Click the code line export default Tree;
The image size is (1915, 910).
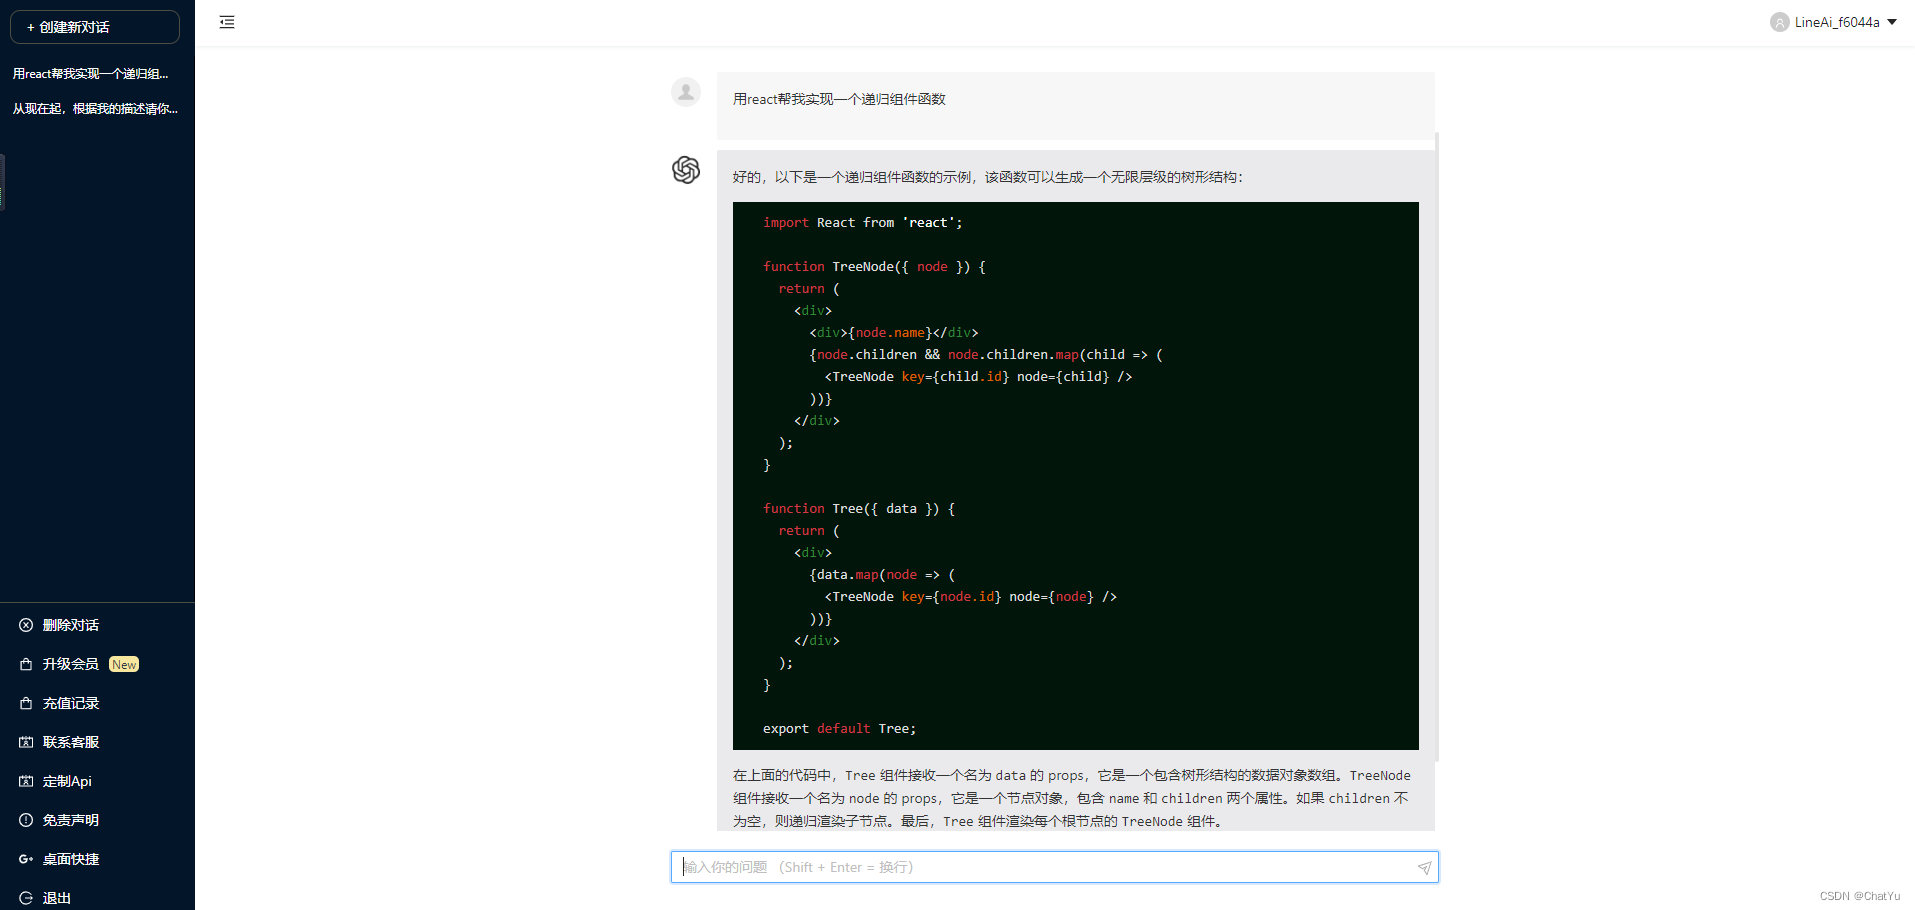[839, 729]
